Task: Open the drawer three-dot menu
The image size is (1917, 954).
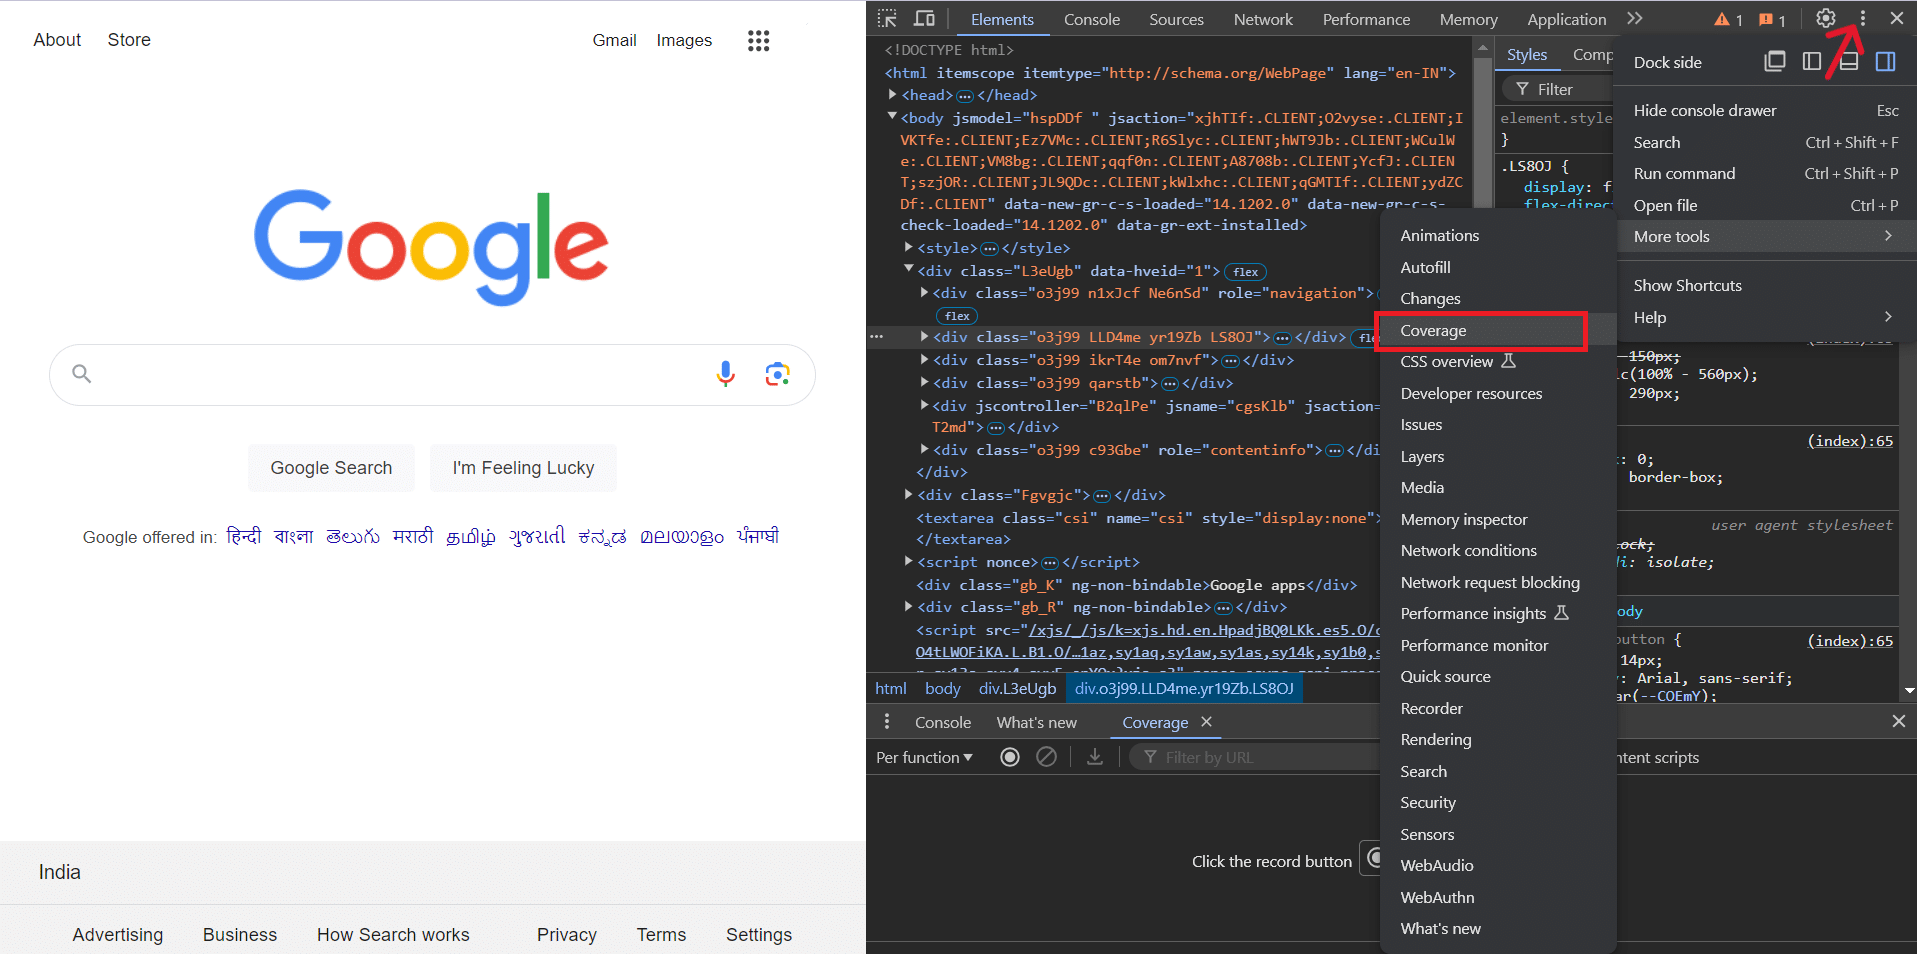Action: pos(887,722)
